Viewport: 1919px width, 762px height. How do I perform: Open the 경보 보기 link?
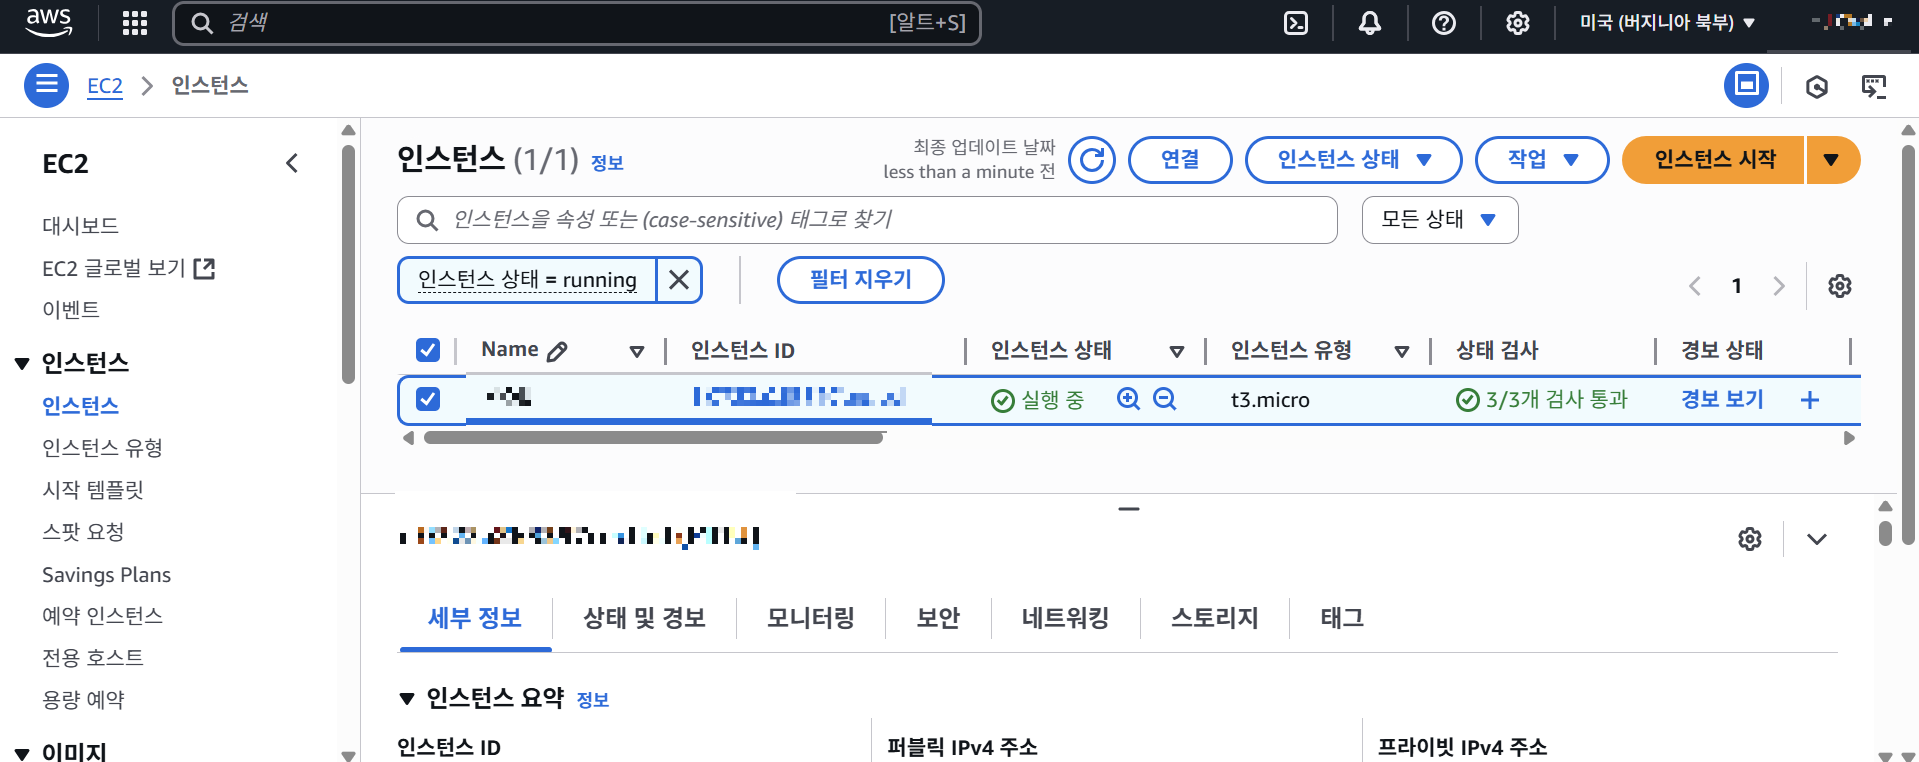click(1722, 399)
